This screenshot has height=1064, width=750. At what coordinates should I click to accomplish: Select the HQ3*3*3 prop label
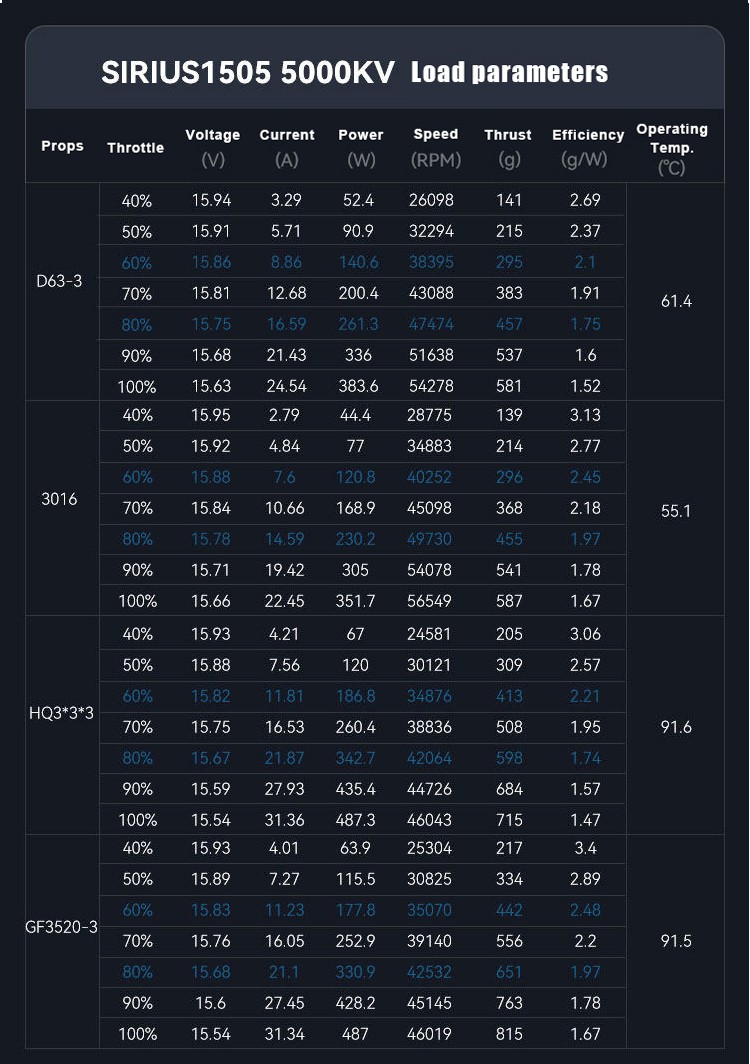coord(61,713)
